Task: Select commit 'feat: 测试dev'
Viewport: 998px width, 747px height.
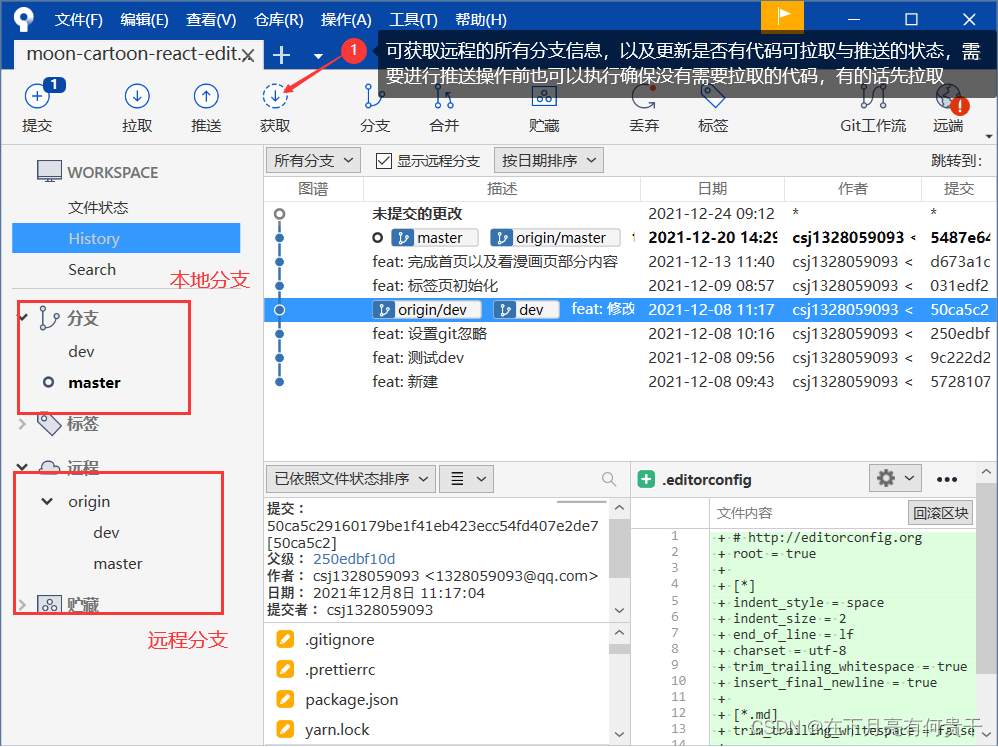Action: [630, 358]
